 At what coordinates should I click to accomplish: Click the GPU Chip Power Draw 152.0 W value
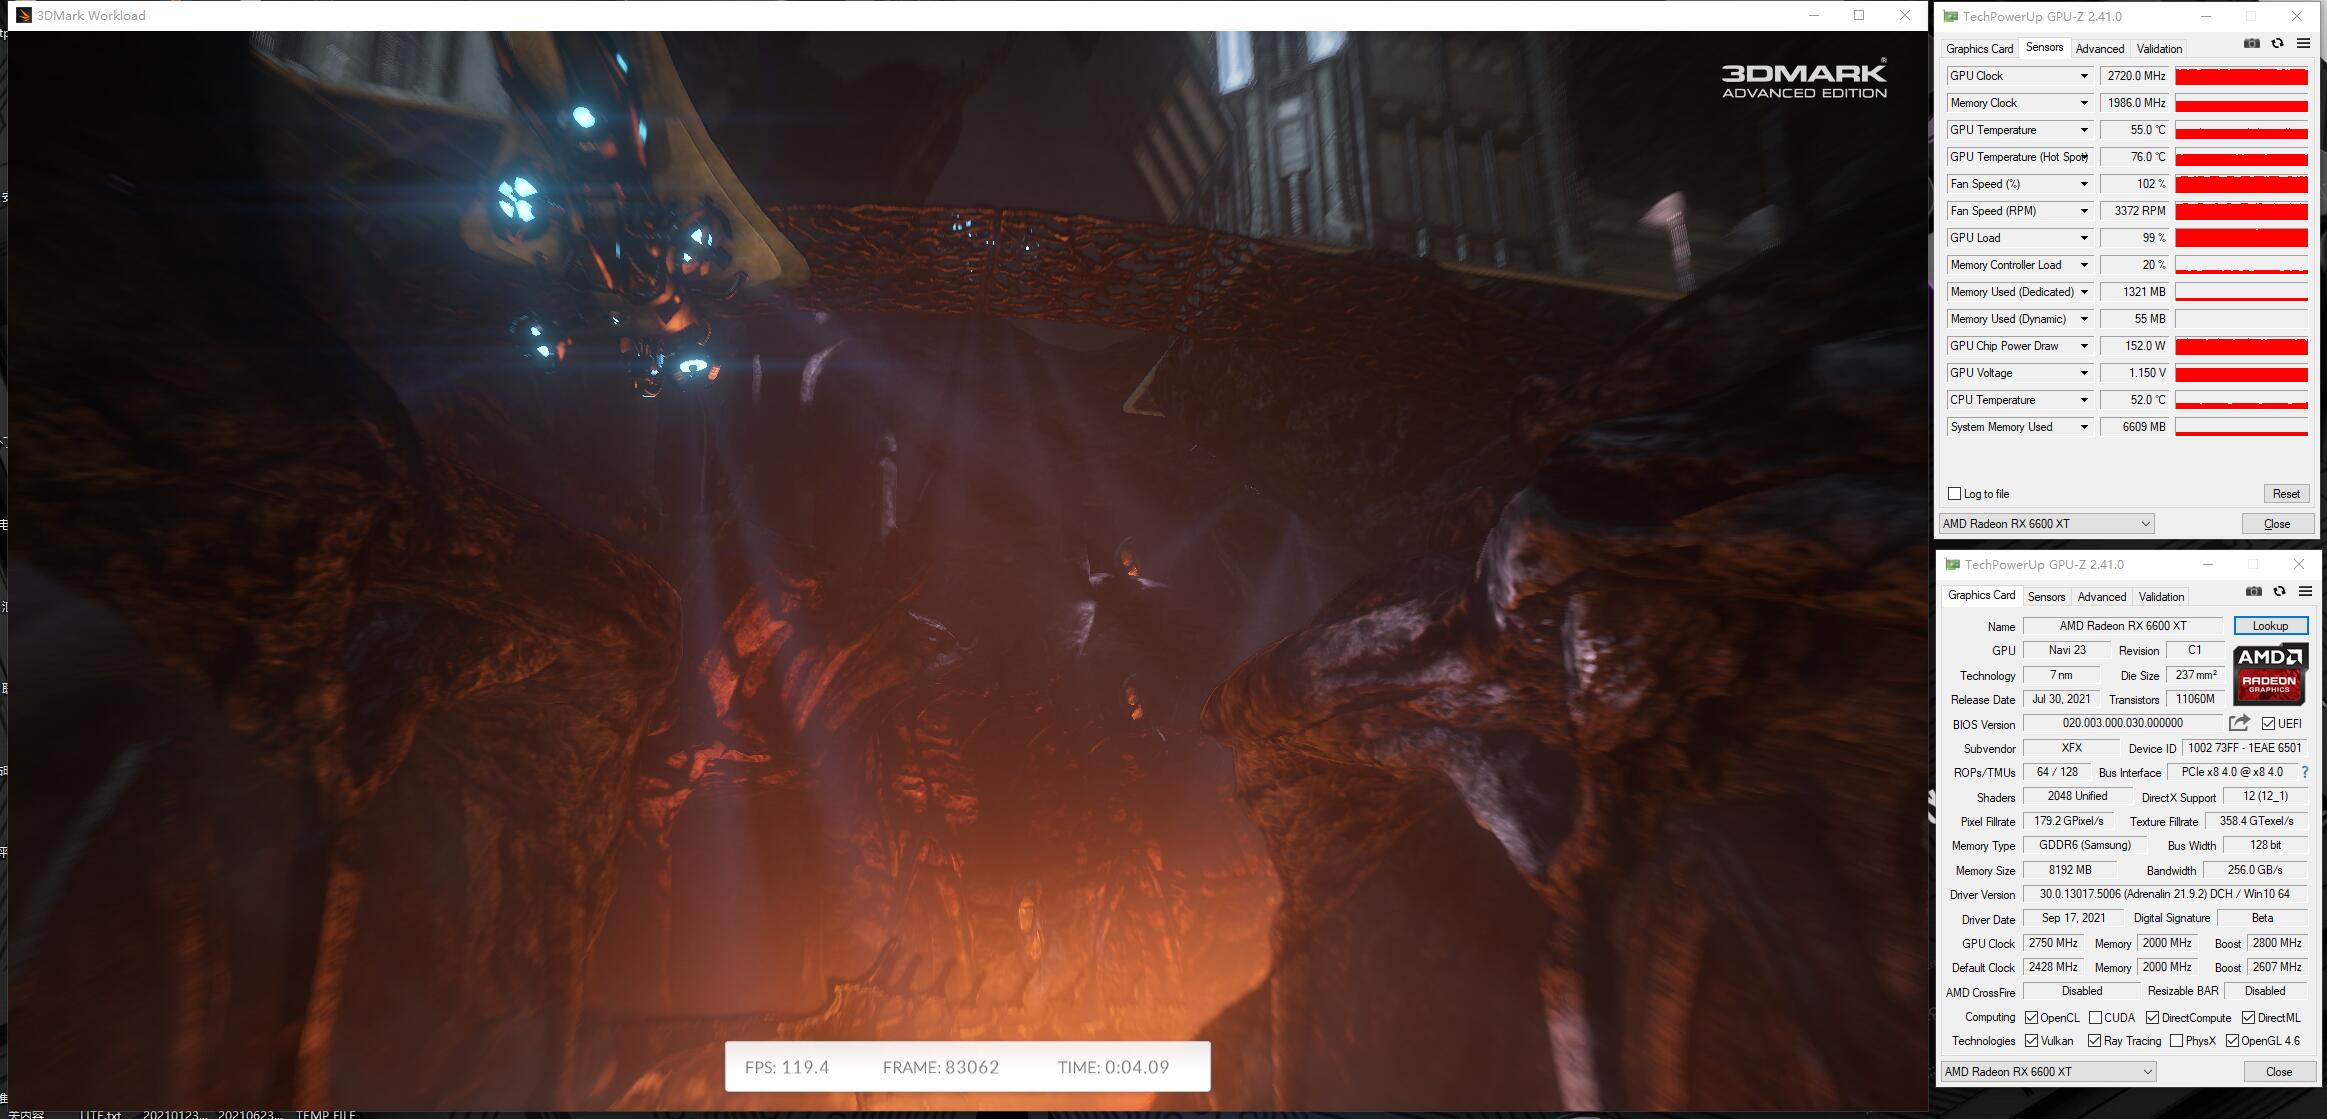point(2134,346)
